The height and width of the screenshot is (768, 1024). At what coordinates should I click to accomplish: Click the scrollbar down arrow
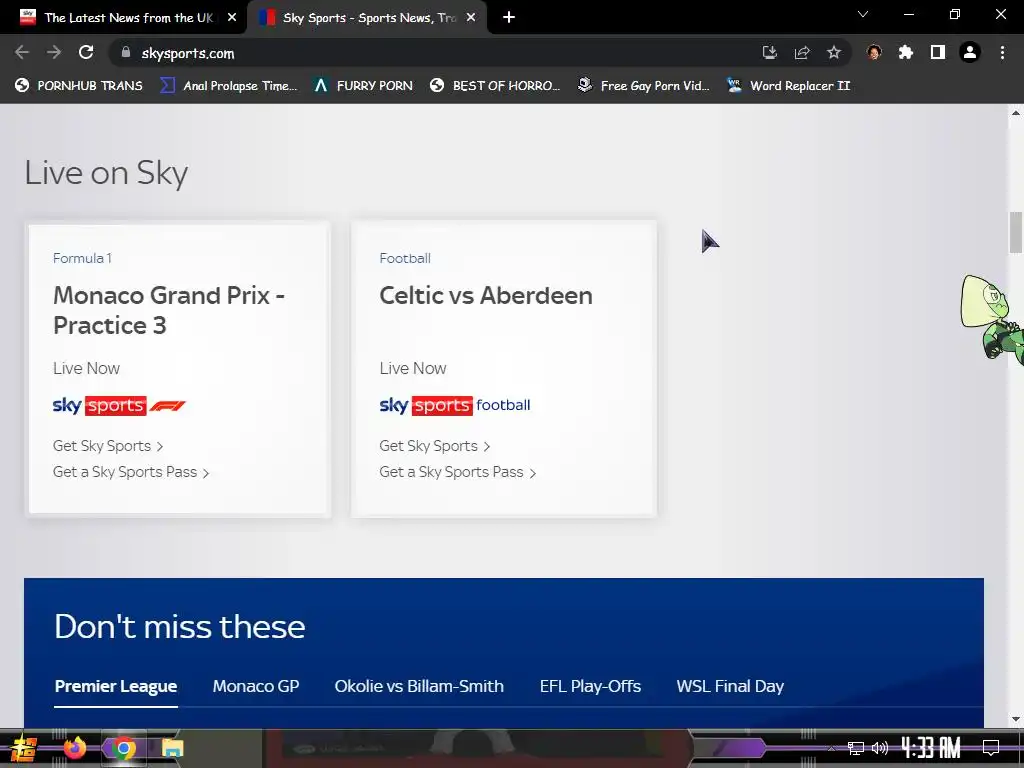point(1016,720)
